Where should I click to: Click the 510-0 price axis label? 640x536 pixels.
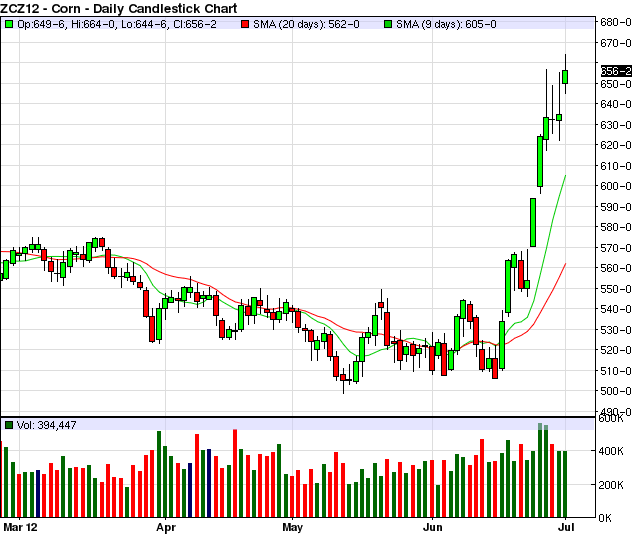pos(616,371)
